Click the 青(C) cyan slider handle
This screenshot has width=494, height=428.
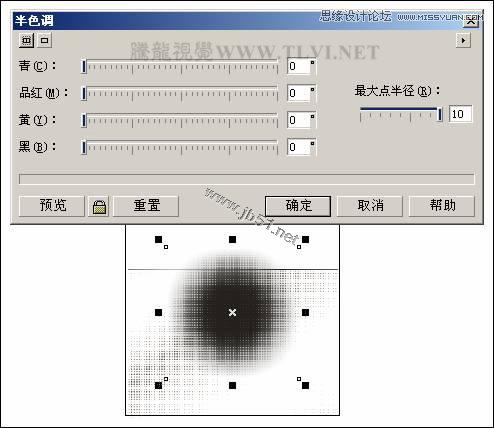click(x=84, y=67)
